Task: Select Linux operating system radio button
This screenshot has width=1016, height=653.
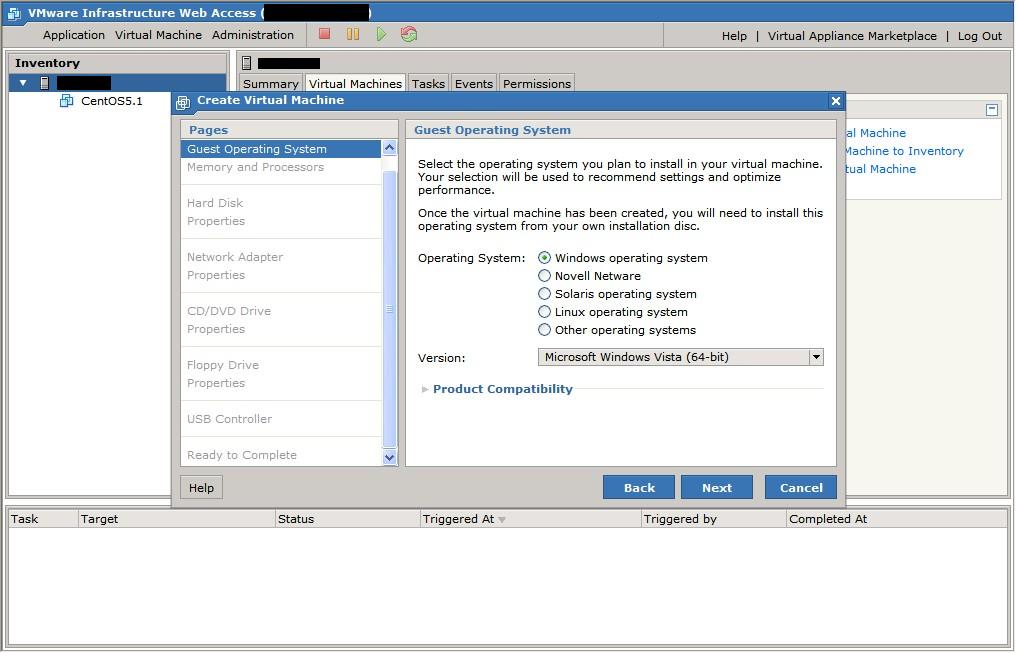Action: tap(544, 312)
